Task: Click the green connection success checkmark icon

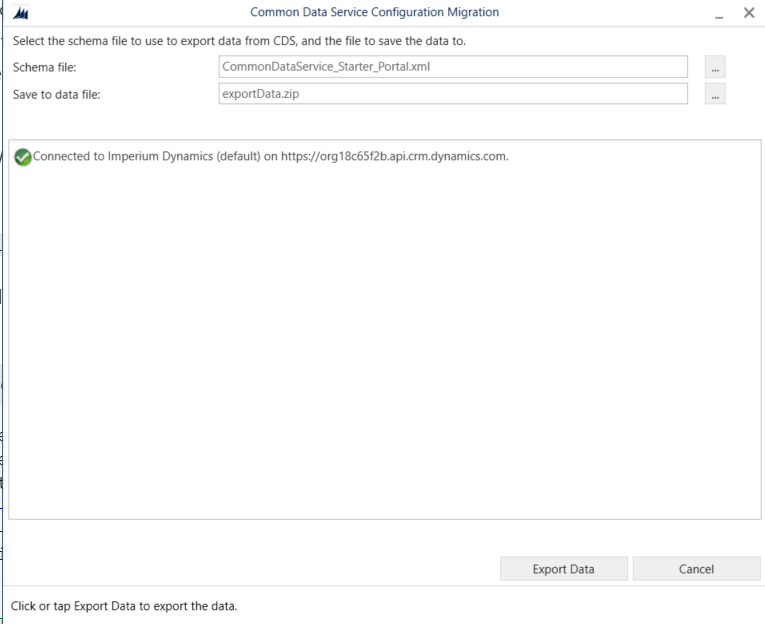Action: (23, 157)
